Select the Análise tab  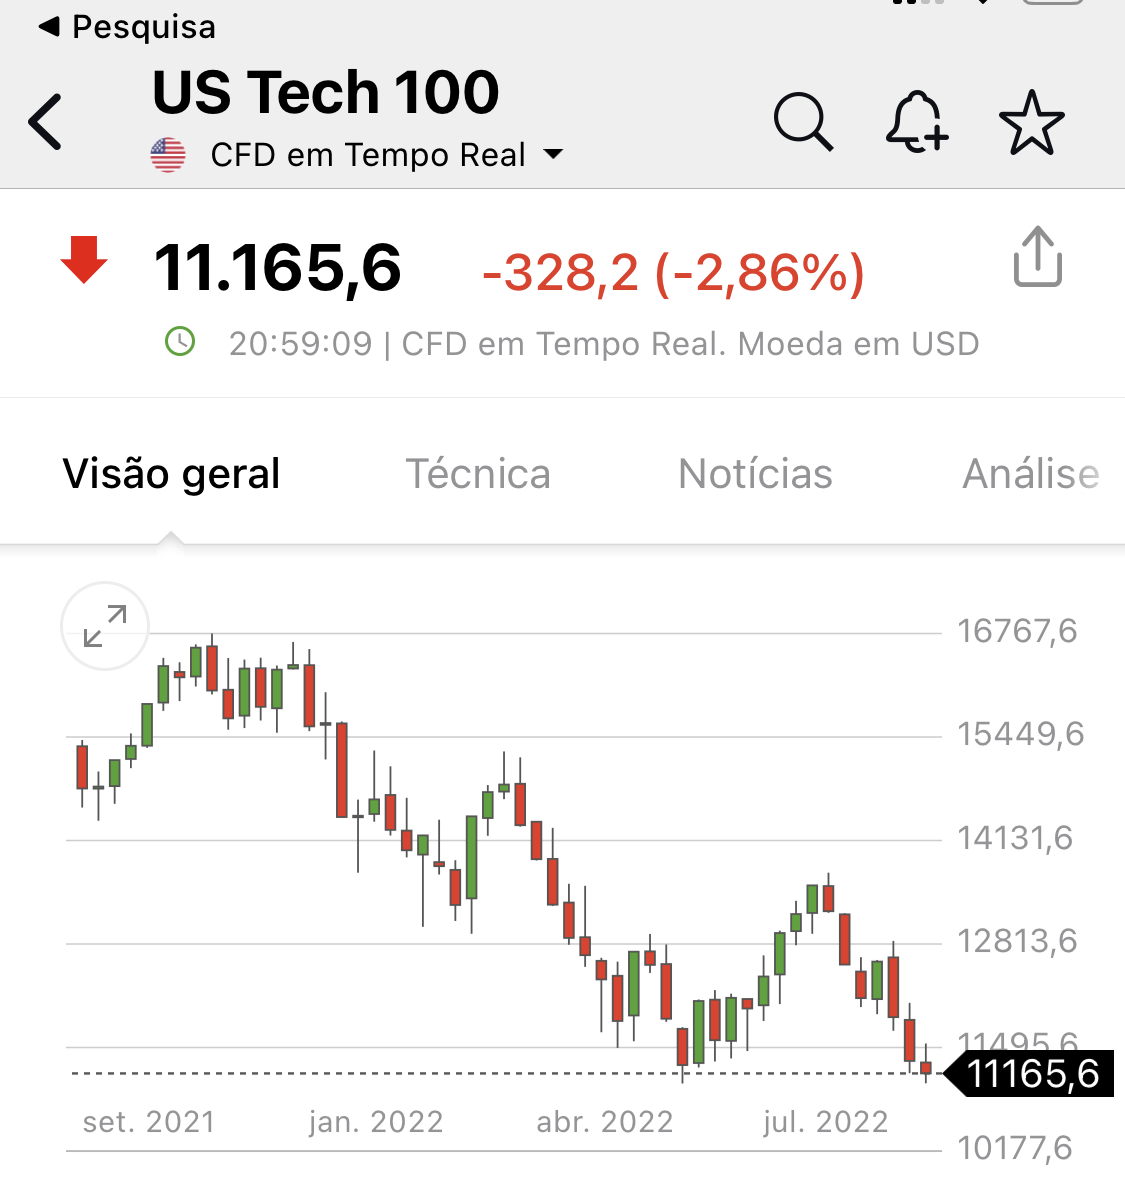(1030, 474)
